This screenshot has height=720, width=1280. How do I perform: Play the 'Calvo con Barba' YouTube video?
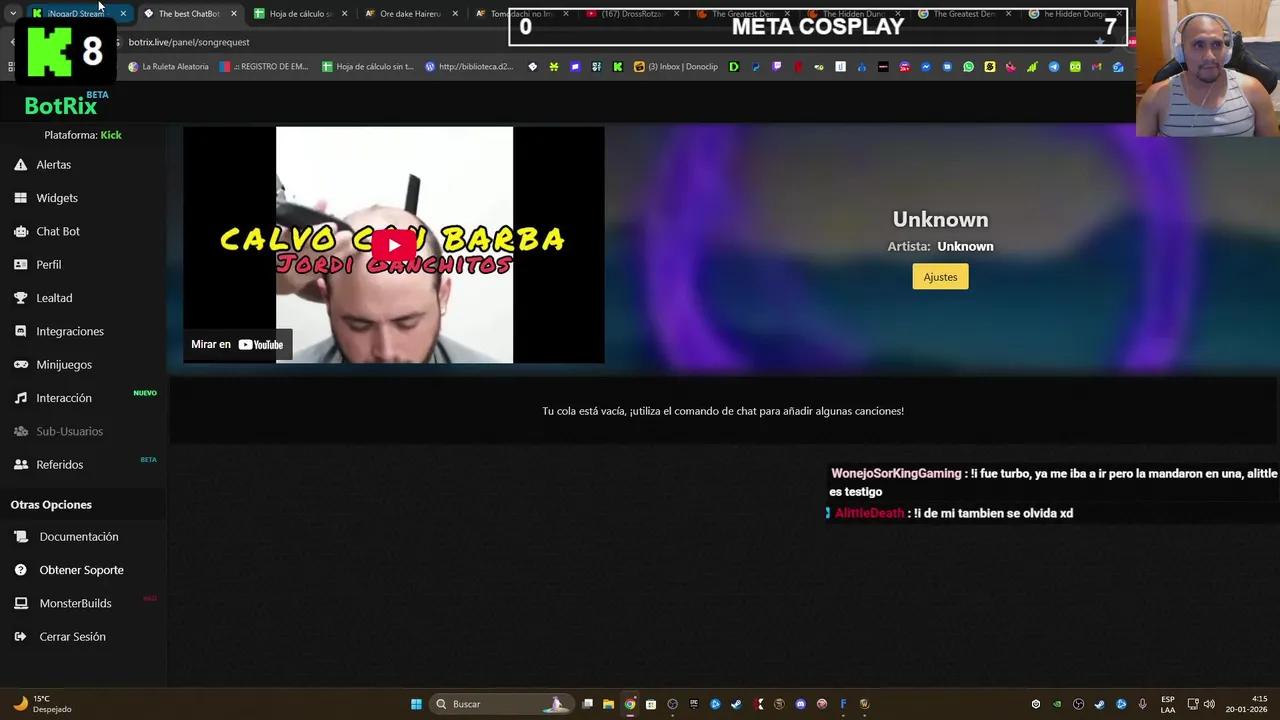click(393, 244)
